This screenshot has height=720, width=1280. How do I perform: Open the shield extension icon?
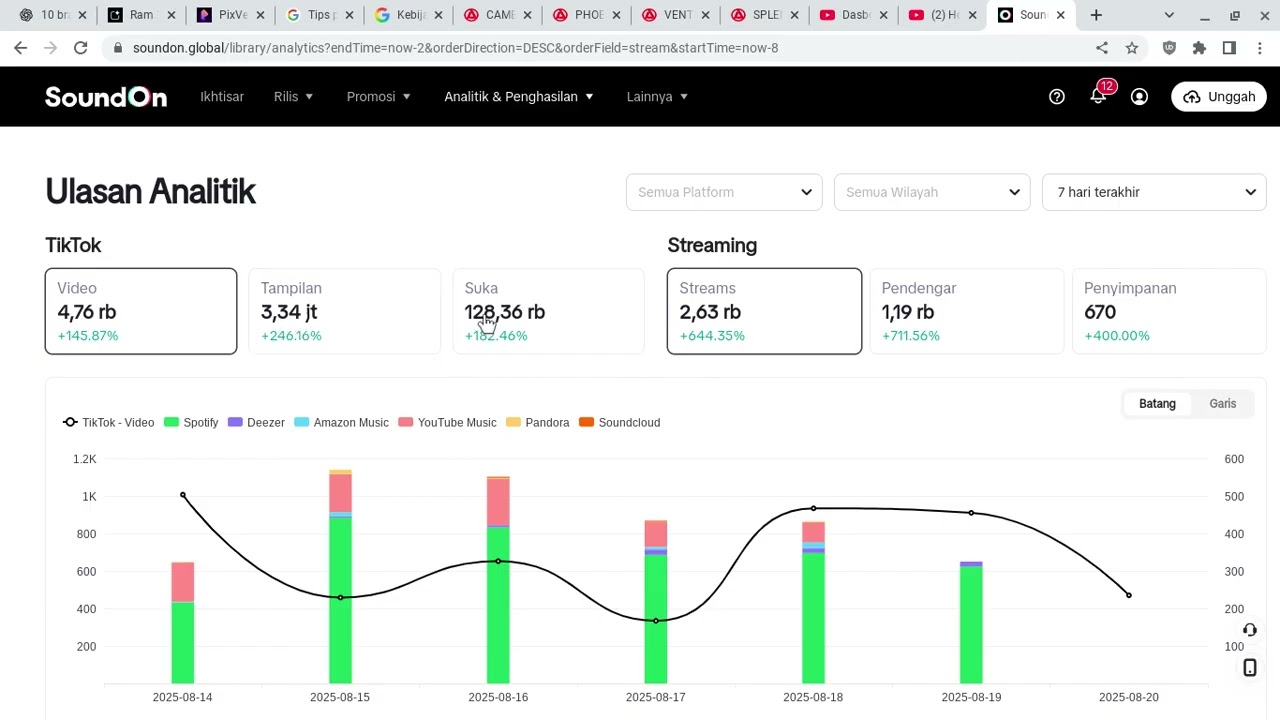click(1169, 48)
